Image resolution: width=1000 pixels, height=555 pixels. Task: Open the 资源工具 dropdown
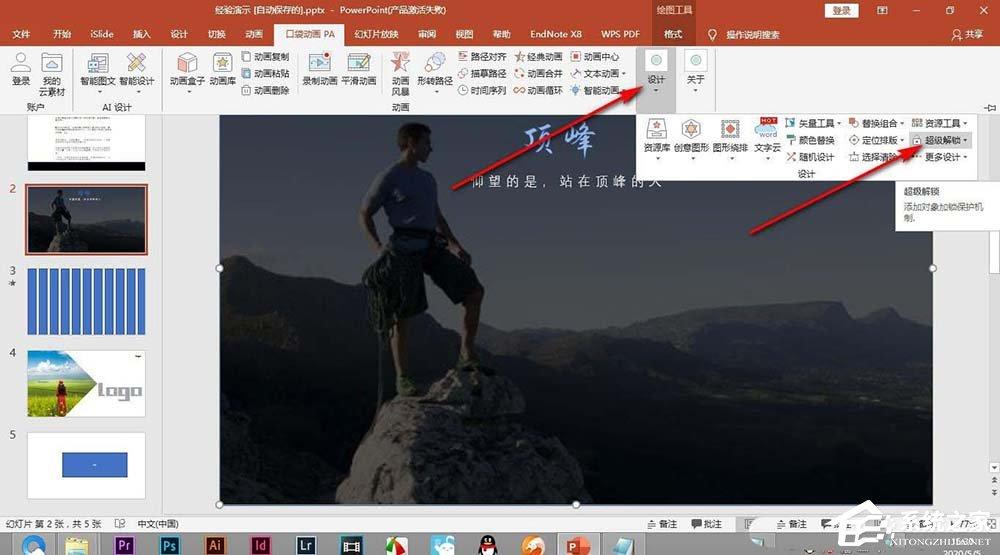point(939,123)
